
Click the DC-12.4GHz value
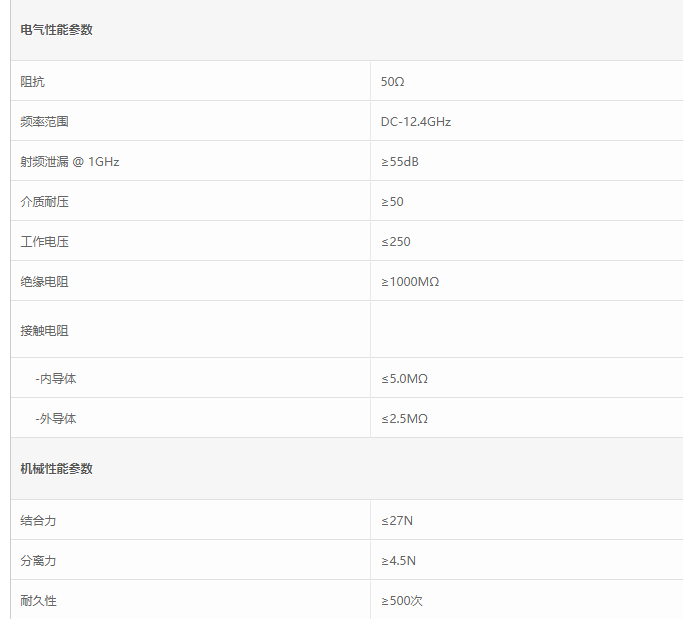pos(416,122)
